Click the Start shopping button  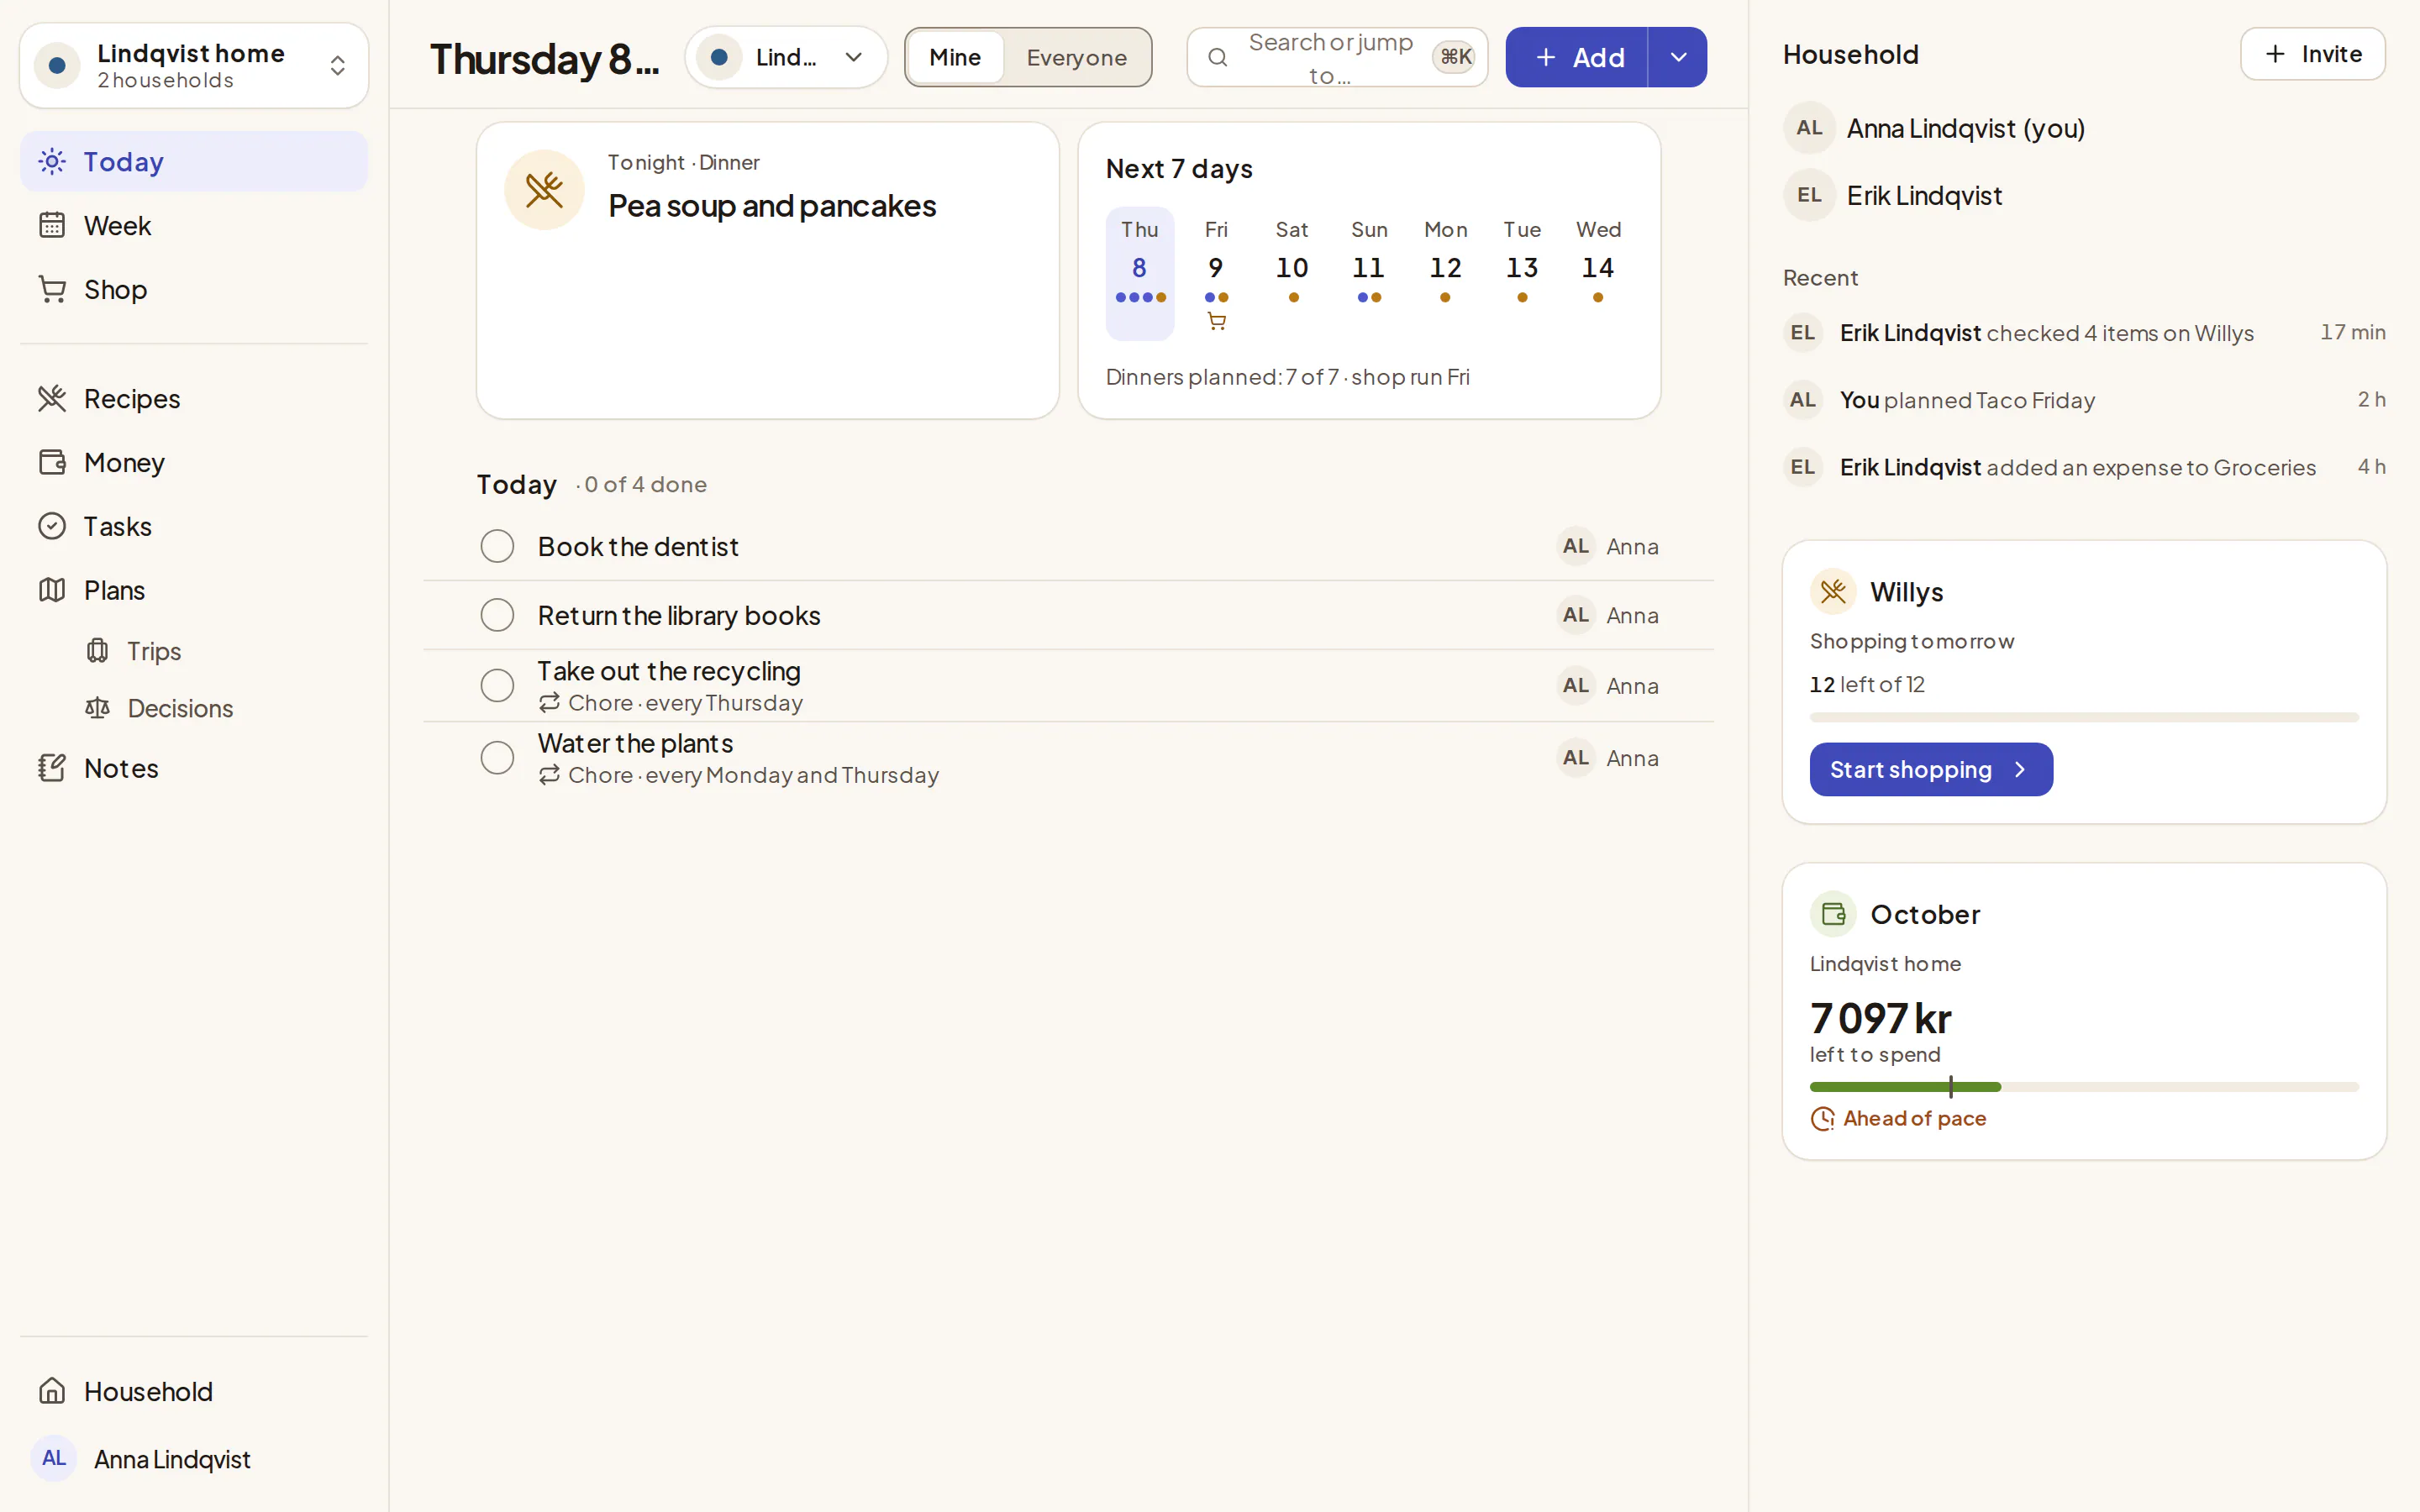(1931, 769)
